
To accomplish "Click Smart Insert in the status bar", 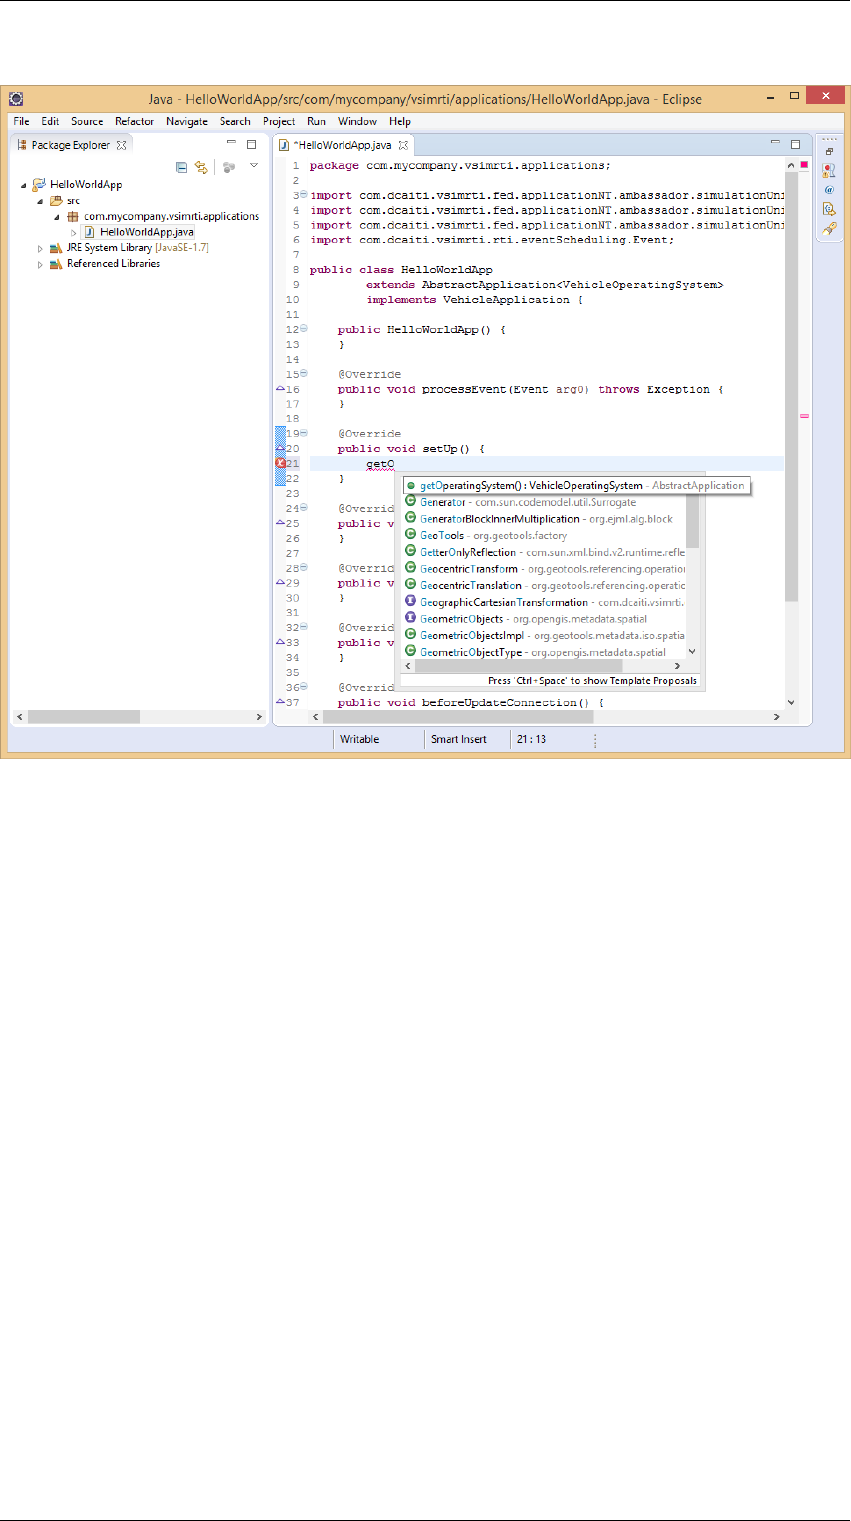I will tap(459, 739).
